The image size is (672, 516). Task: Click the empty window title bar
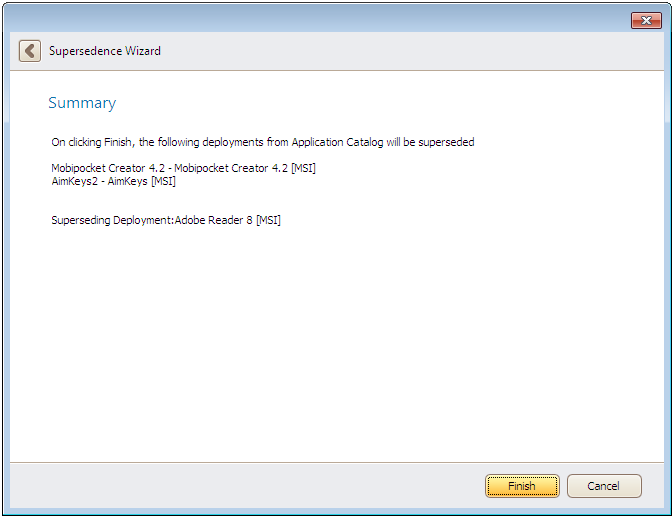tap(300, 20)
